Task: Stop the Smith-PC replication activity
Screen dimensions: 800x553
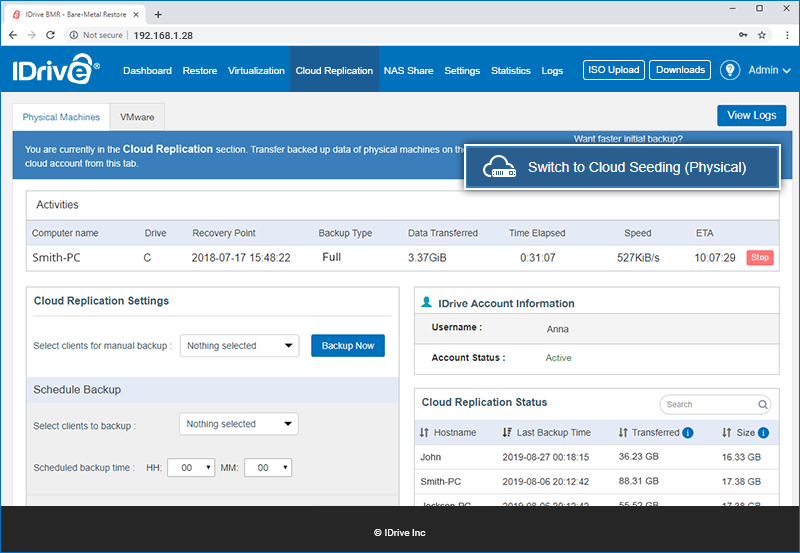Action: (760, 257)
